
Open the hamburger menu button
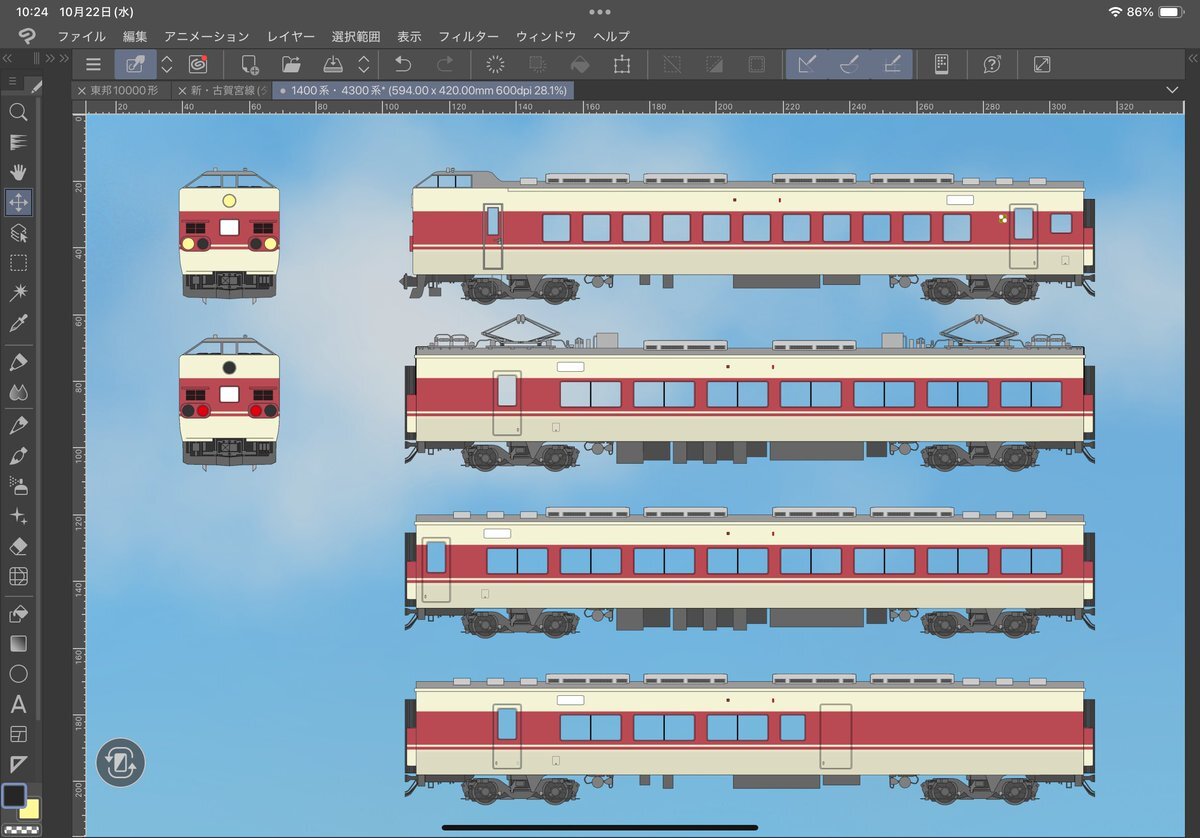click(93, 65)
